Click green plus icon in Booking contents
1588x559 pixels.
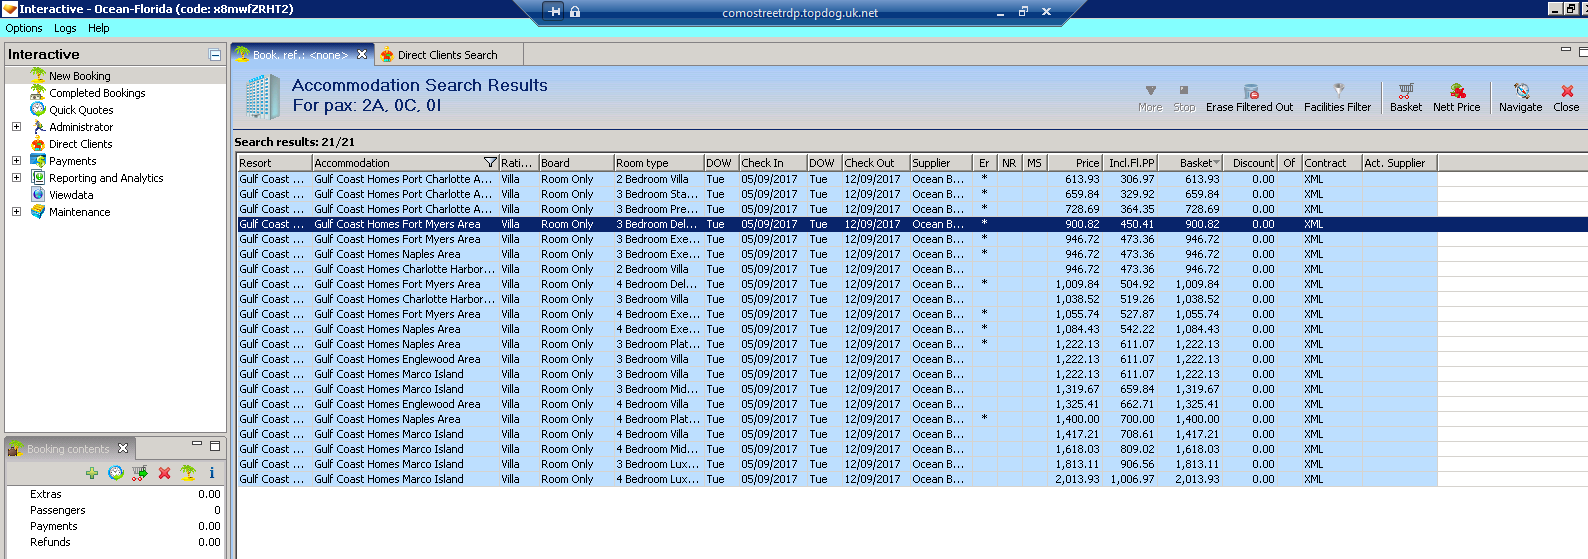pyautogui.click(x=92, y=473)
